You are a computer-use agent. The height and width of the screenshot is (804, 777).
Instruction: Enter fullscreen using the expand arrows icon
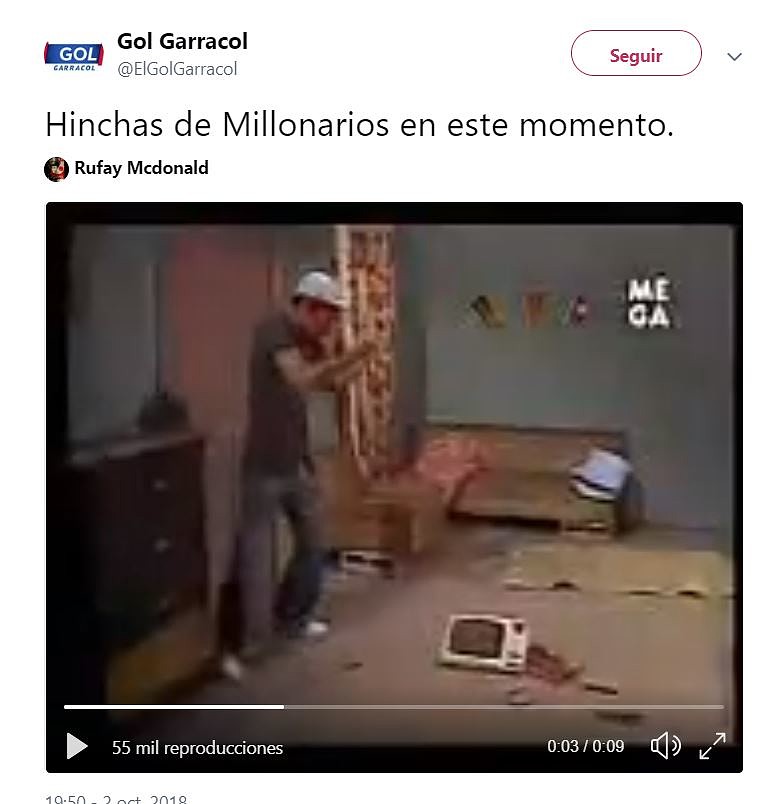click(x=712, y=746)
